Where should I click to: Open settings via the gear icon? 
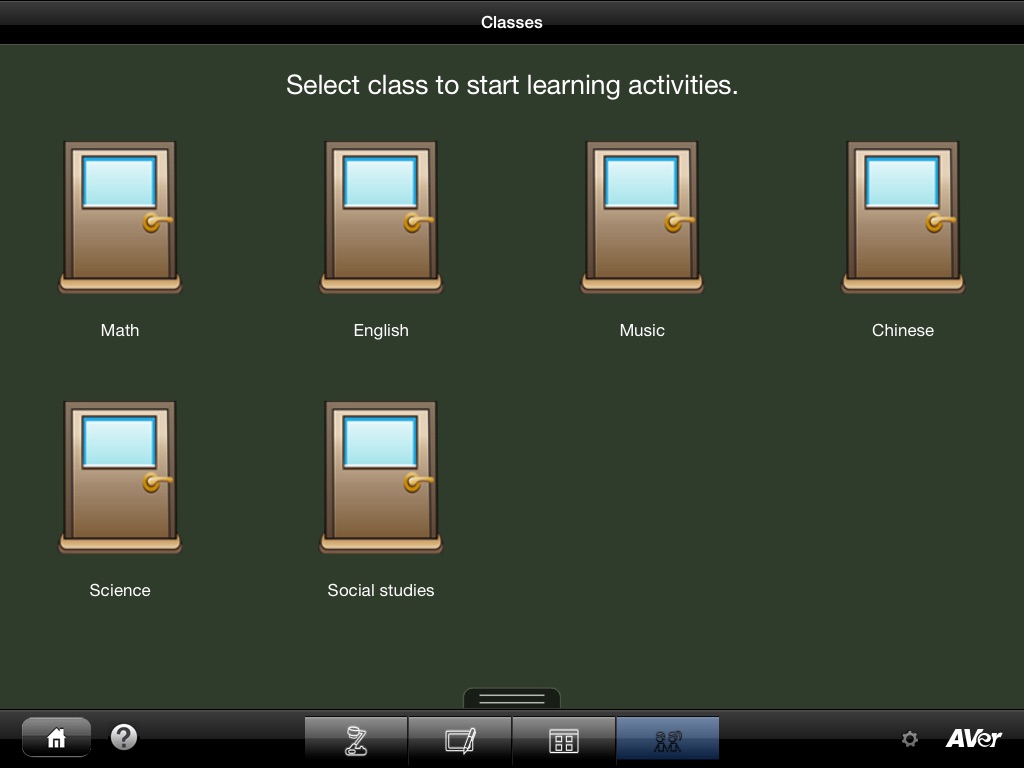coord(910,739)
